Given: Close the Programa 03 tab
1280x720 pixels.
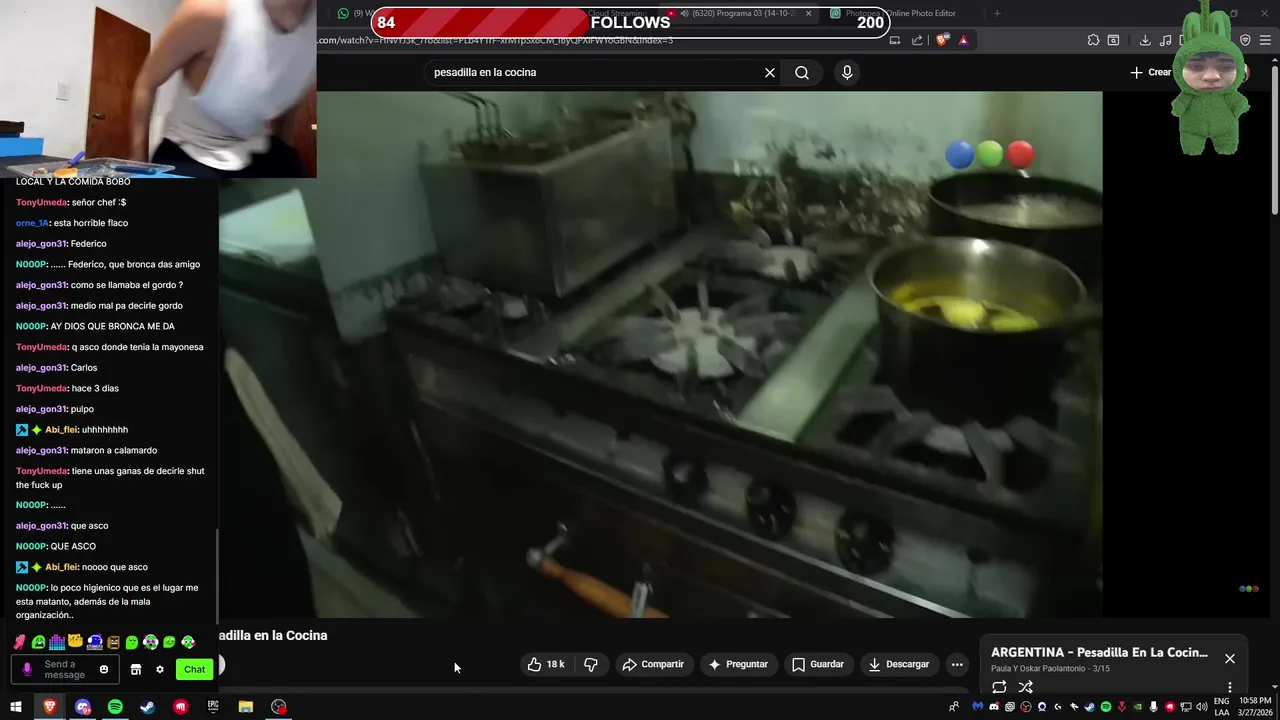Looking at the screenshot, I should point(807,13).
